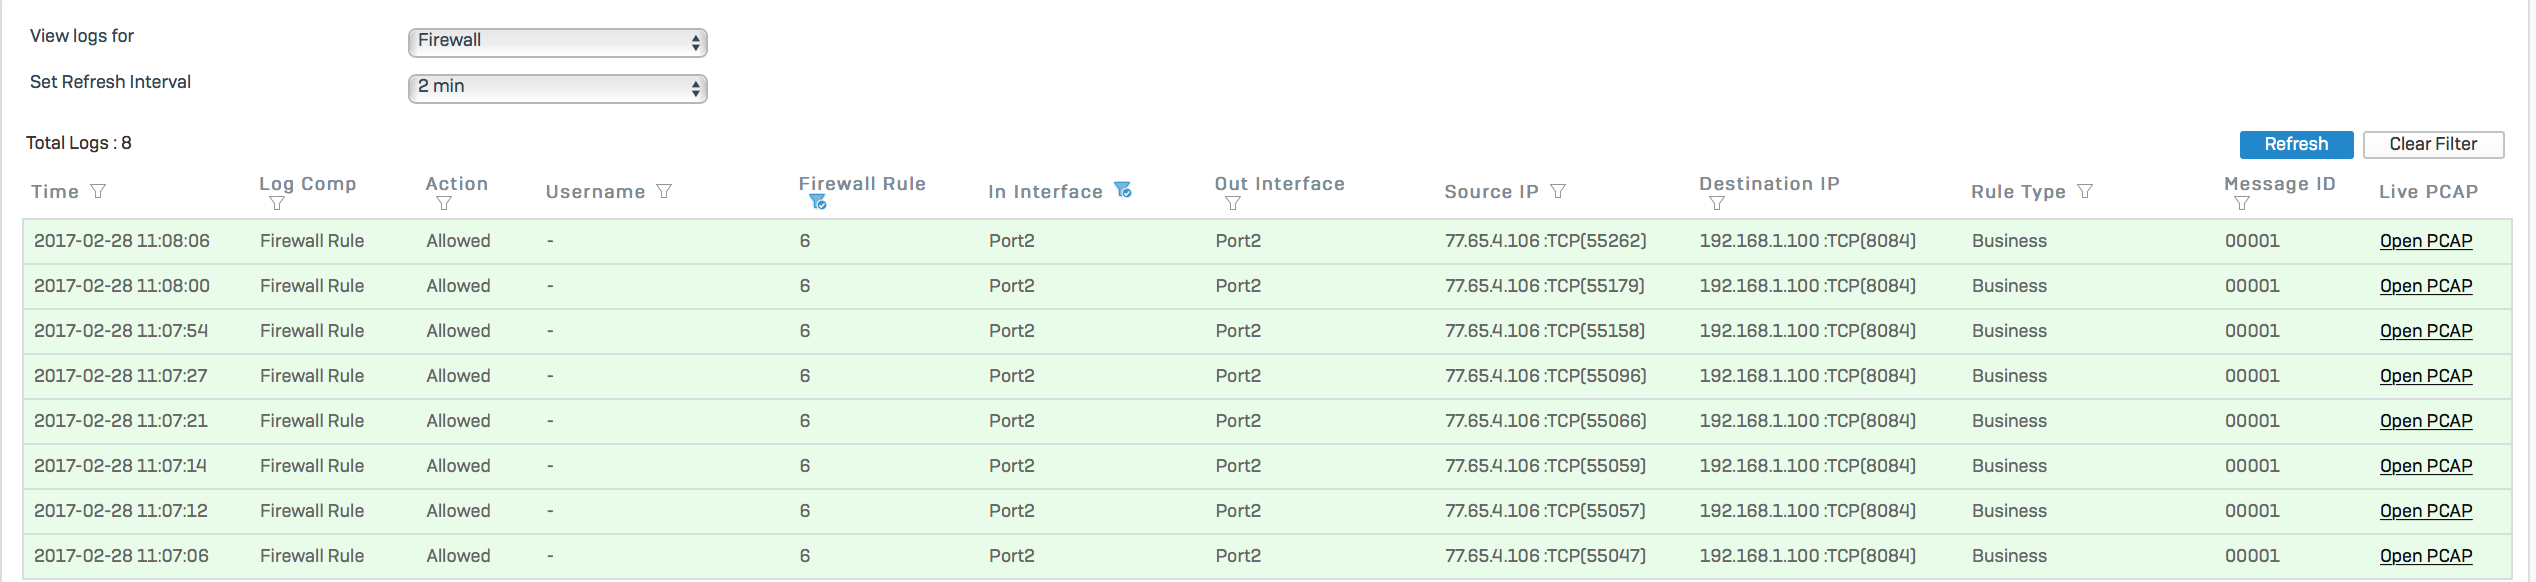Open PCAP for the 11:07:54 entry
The width and height of the screenshot is (2536, 582).
(2426, 331)
